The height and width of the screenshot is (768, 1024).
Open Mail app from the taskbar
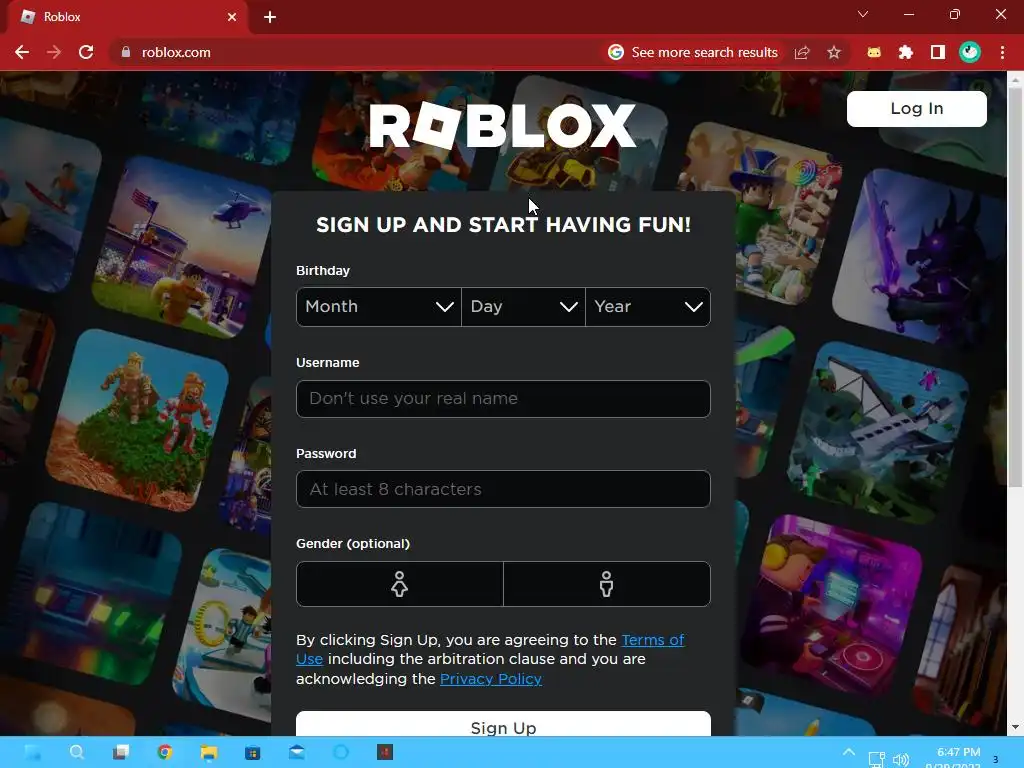pyautogui.click(x=296, y=752)
